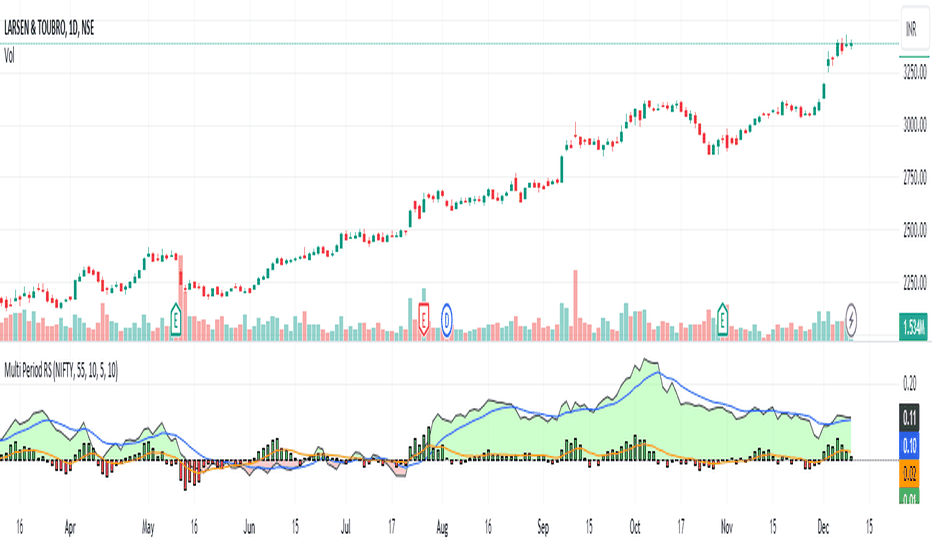The image size is (932, 550).
Task: Click the Aug label on time axis
Action: point(442,527)
